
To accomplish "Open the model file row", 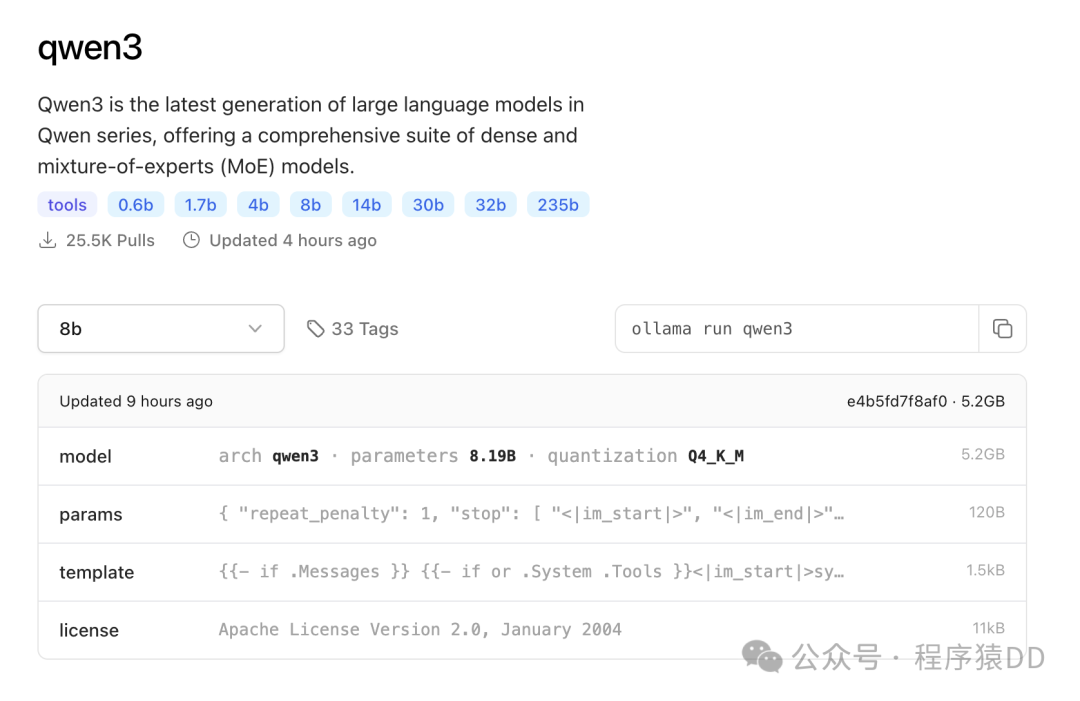I will point(532,456).
